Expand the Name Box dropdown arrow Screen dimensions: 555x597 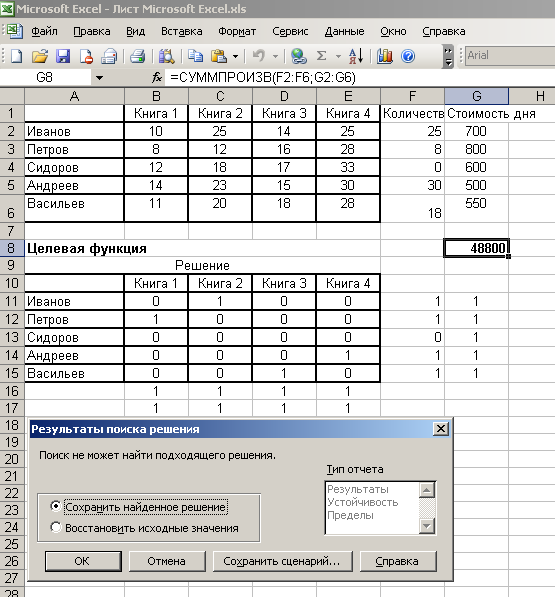click(99, 78)
